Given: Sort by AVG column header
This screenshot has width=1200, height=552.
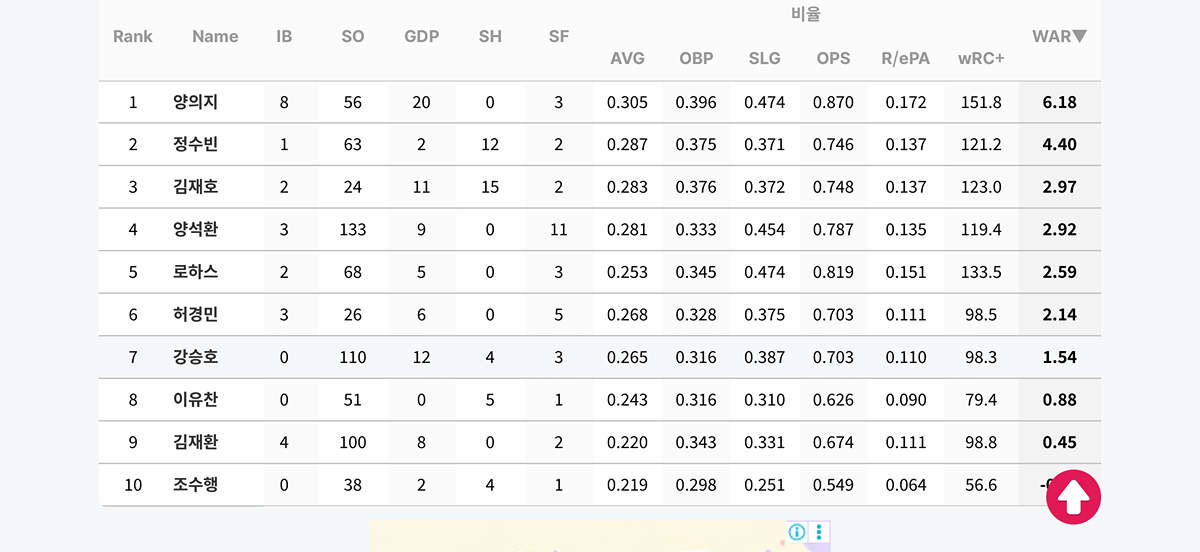Looking at the screenshot, I should (627, 59).
